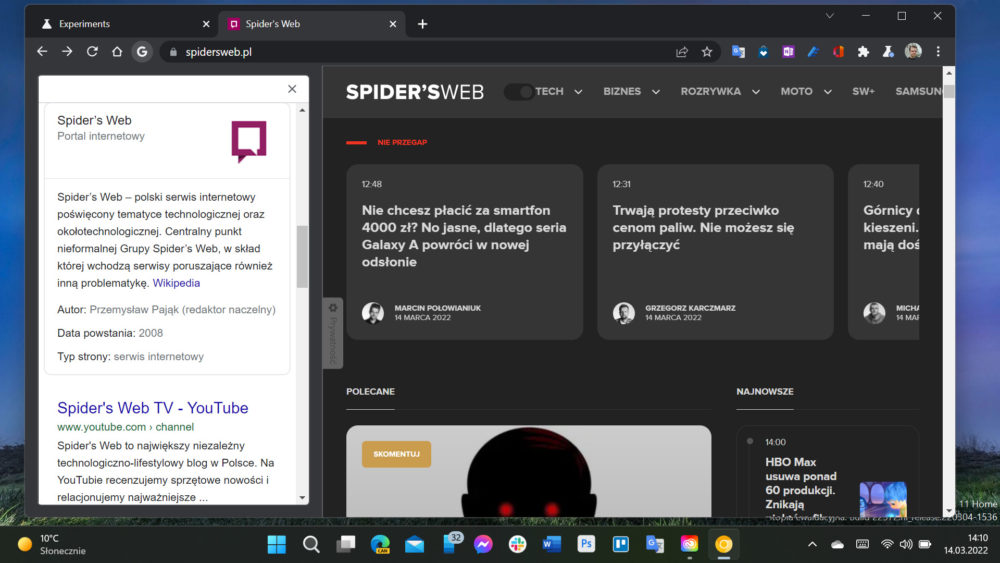
Task: Click the Spider's Web logo in knowledge panel
Action: pyautogui.click(x=249, y=142)
